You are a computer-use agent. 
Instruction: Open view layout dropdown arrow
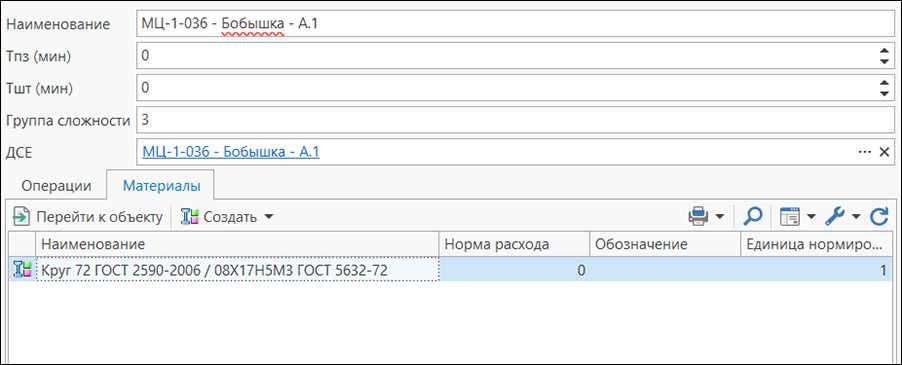point(811,217)
